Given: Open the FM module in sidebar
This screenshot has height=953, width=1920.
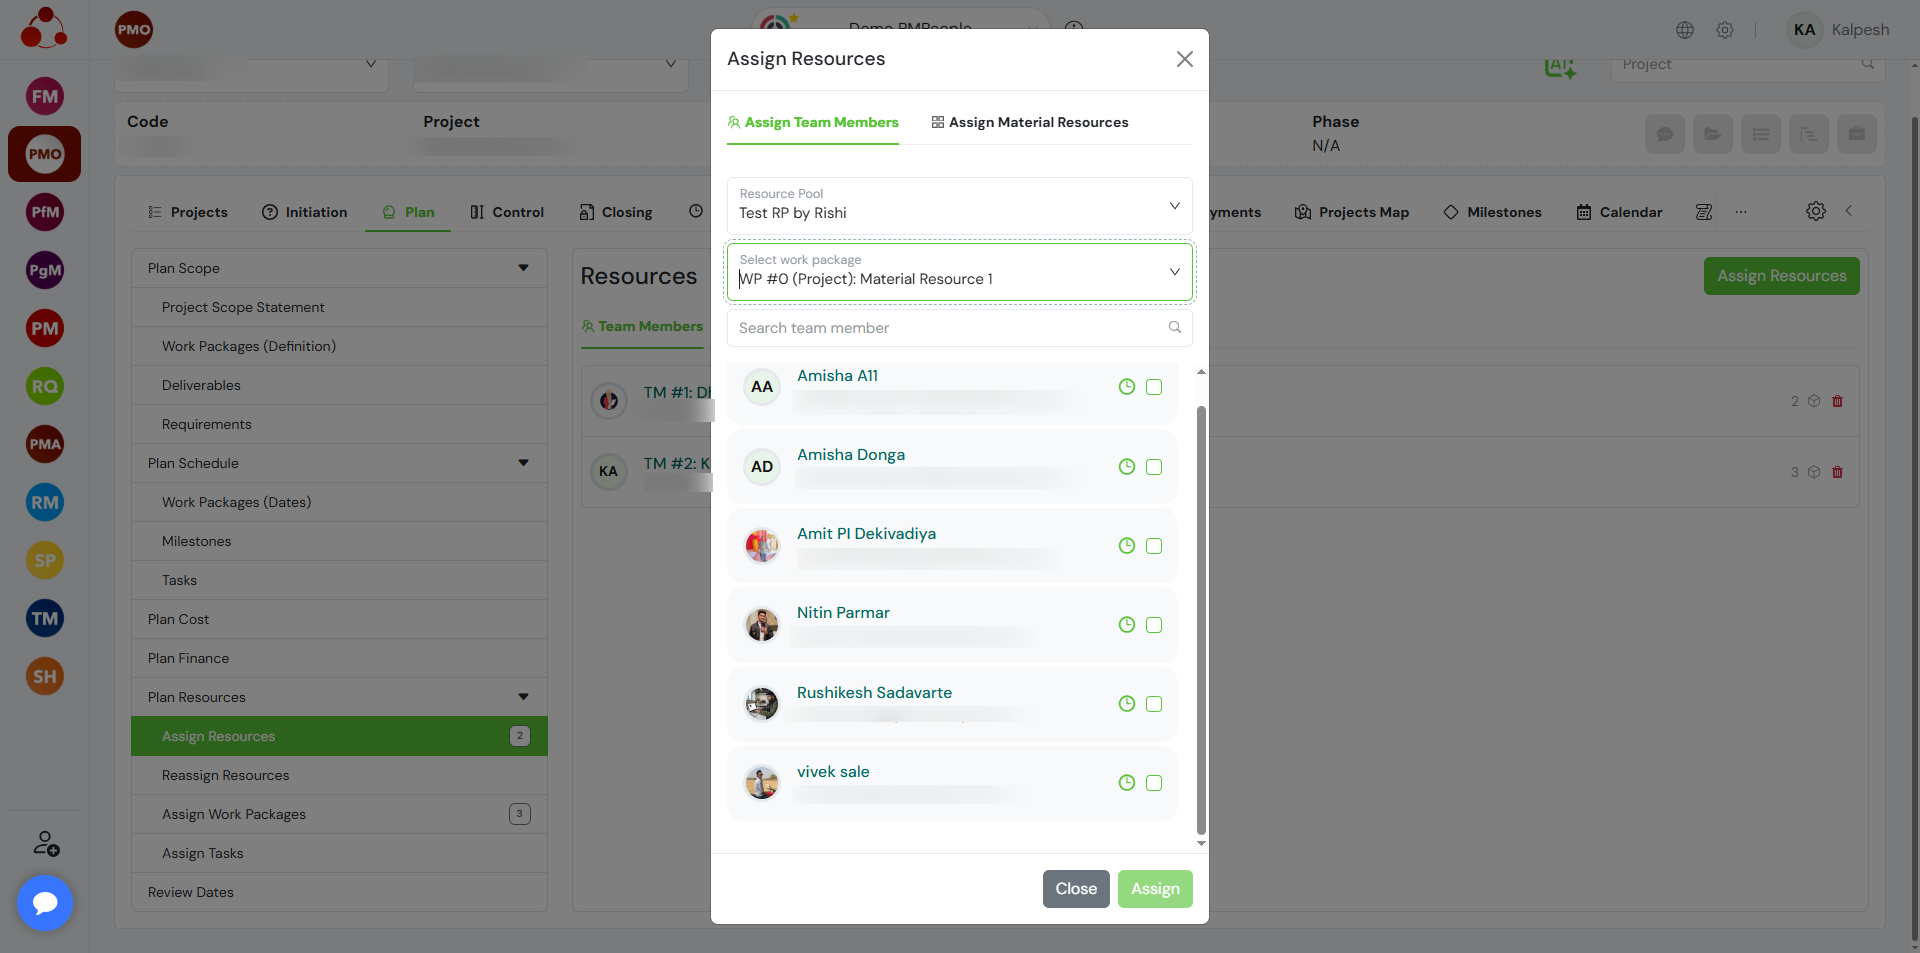Looking at the screenshot, I should click(x=45, y=96).
